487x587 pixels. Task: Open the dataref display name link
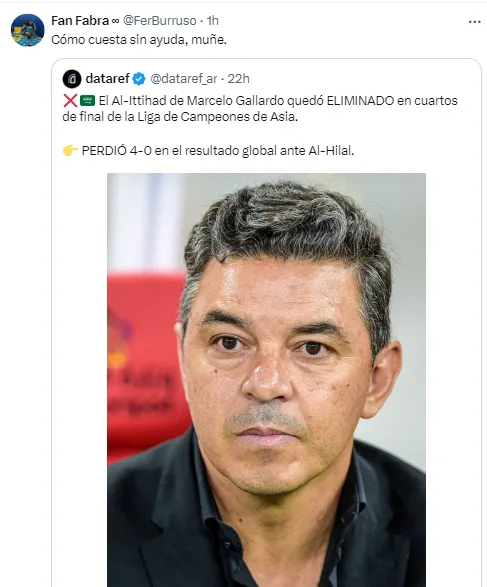pyautogui.click(x=107, y=79)
